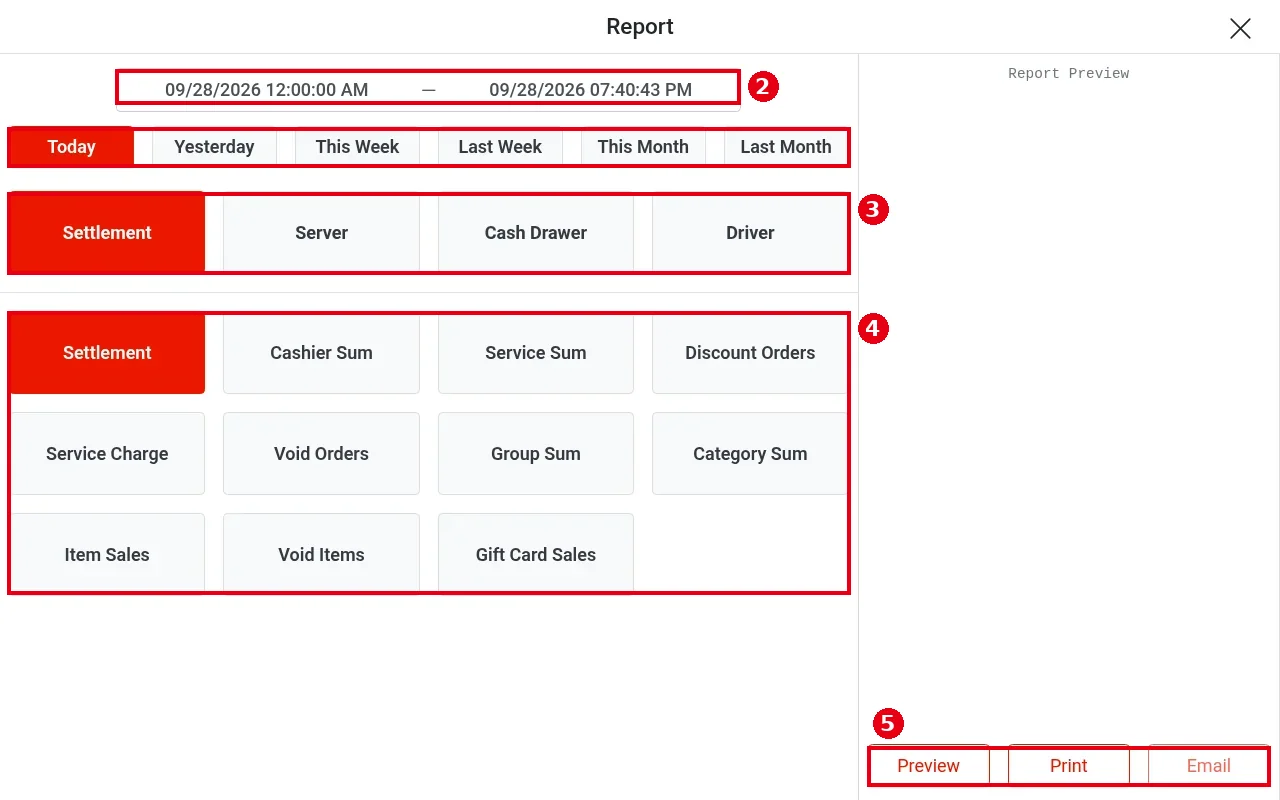Select the Group Sum report
This screenshot has height=800, width=1280.
click(x=536, y=454)
